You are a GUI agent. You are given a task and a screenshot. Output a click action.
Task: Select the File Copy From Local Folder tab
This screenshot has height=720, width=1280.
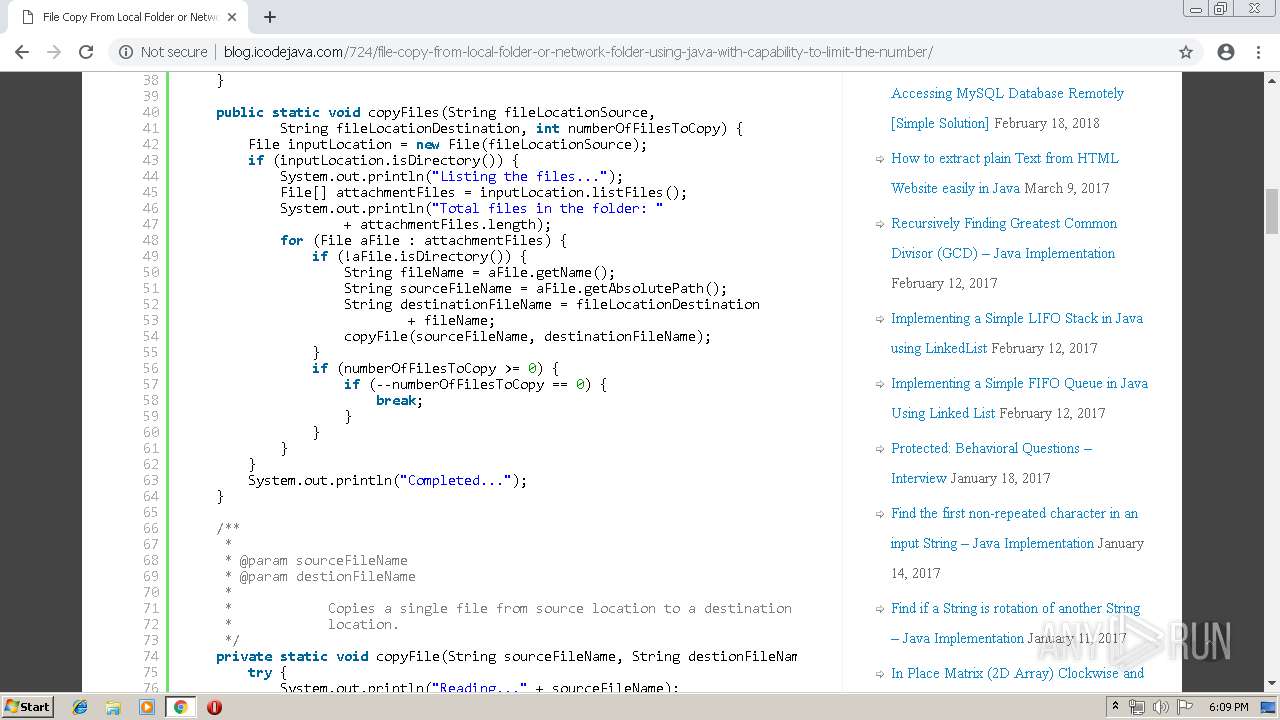[128, 17]
